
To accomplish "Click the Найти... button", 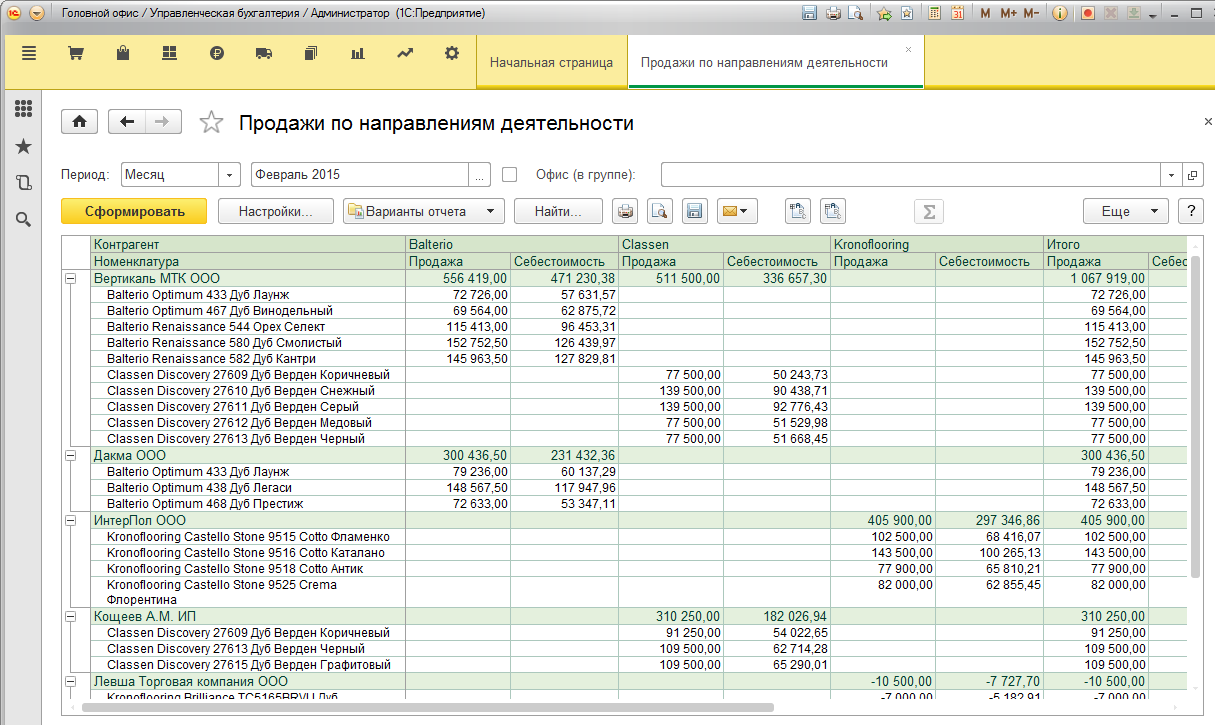I will point(558,211).
